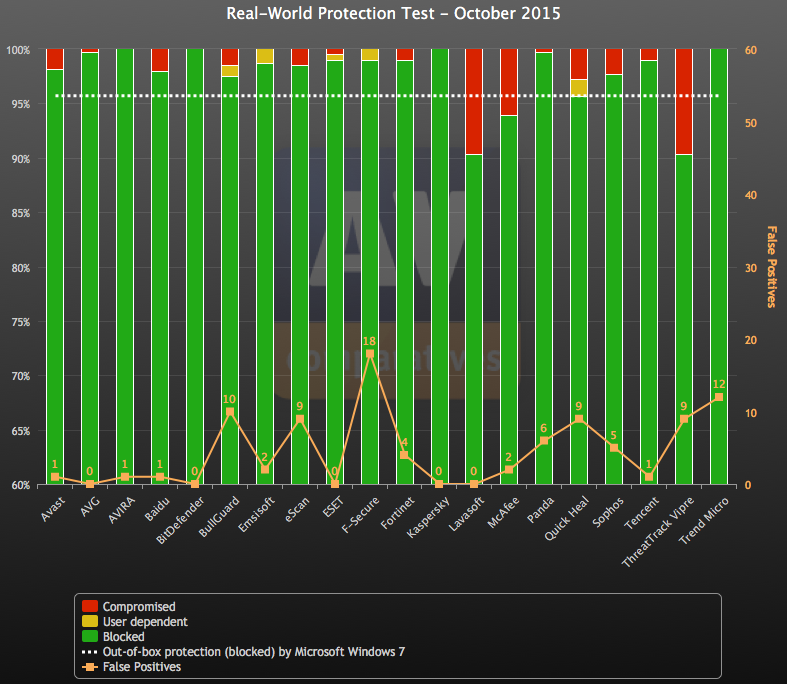
Task: Click ThreatTrack Vipre's red compromised segment
Action: (683, 100)
